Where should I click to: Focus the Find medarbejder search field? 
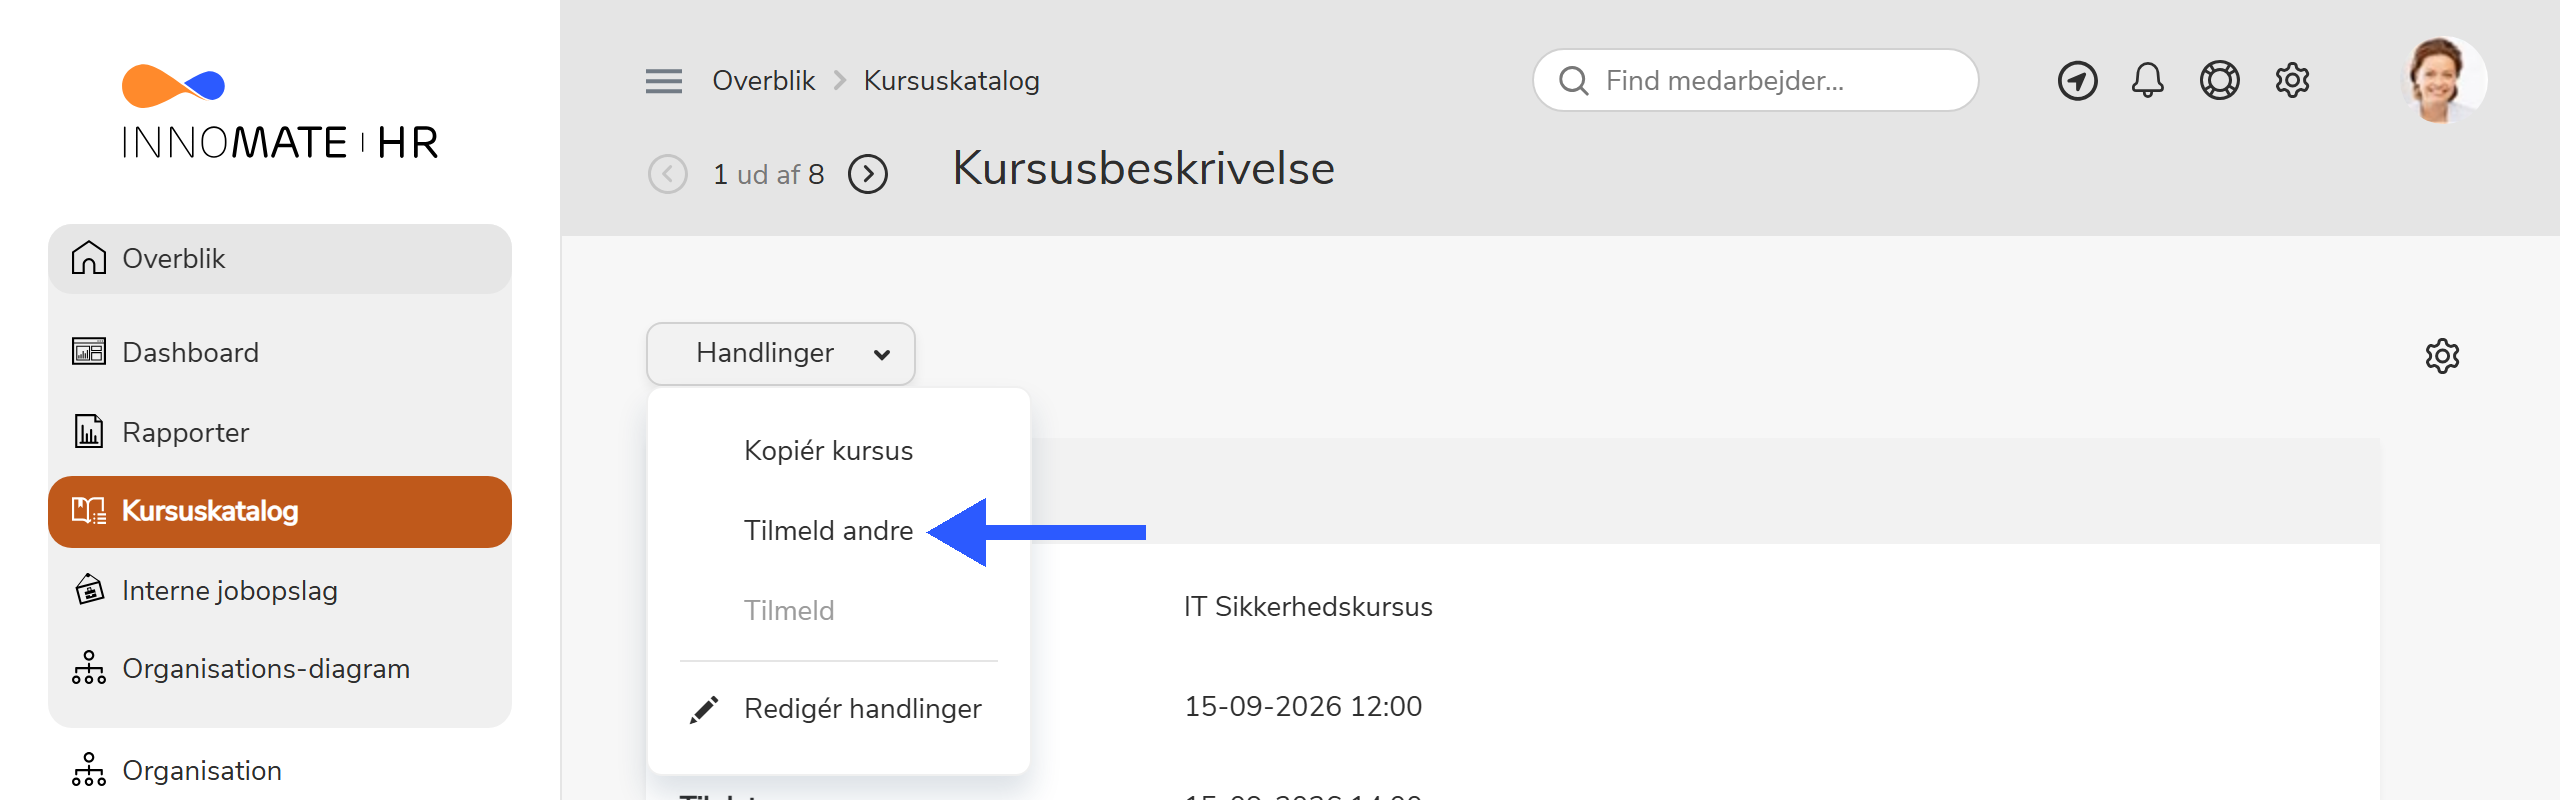coord(1755,80)
